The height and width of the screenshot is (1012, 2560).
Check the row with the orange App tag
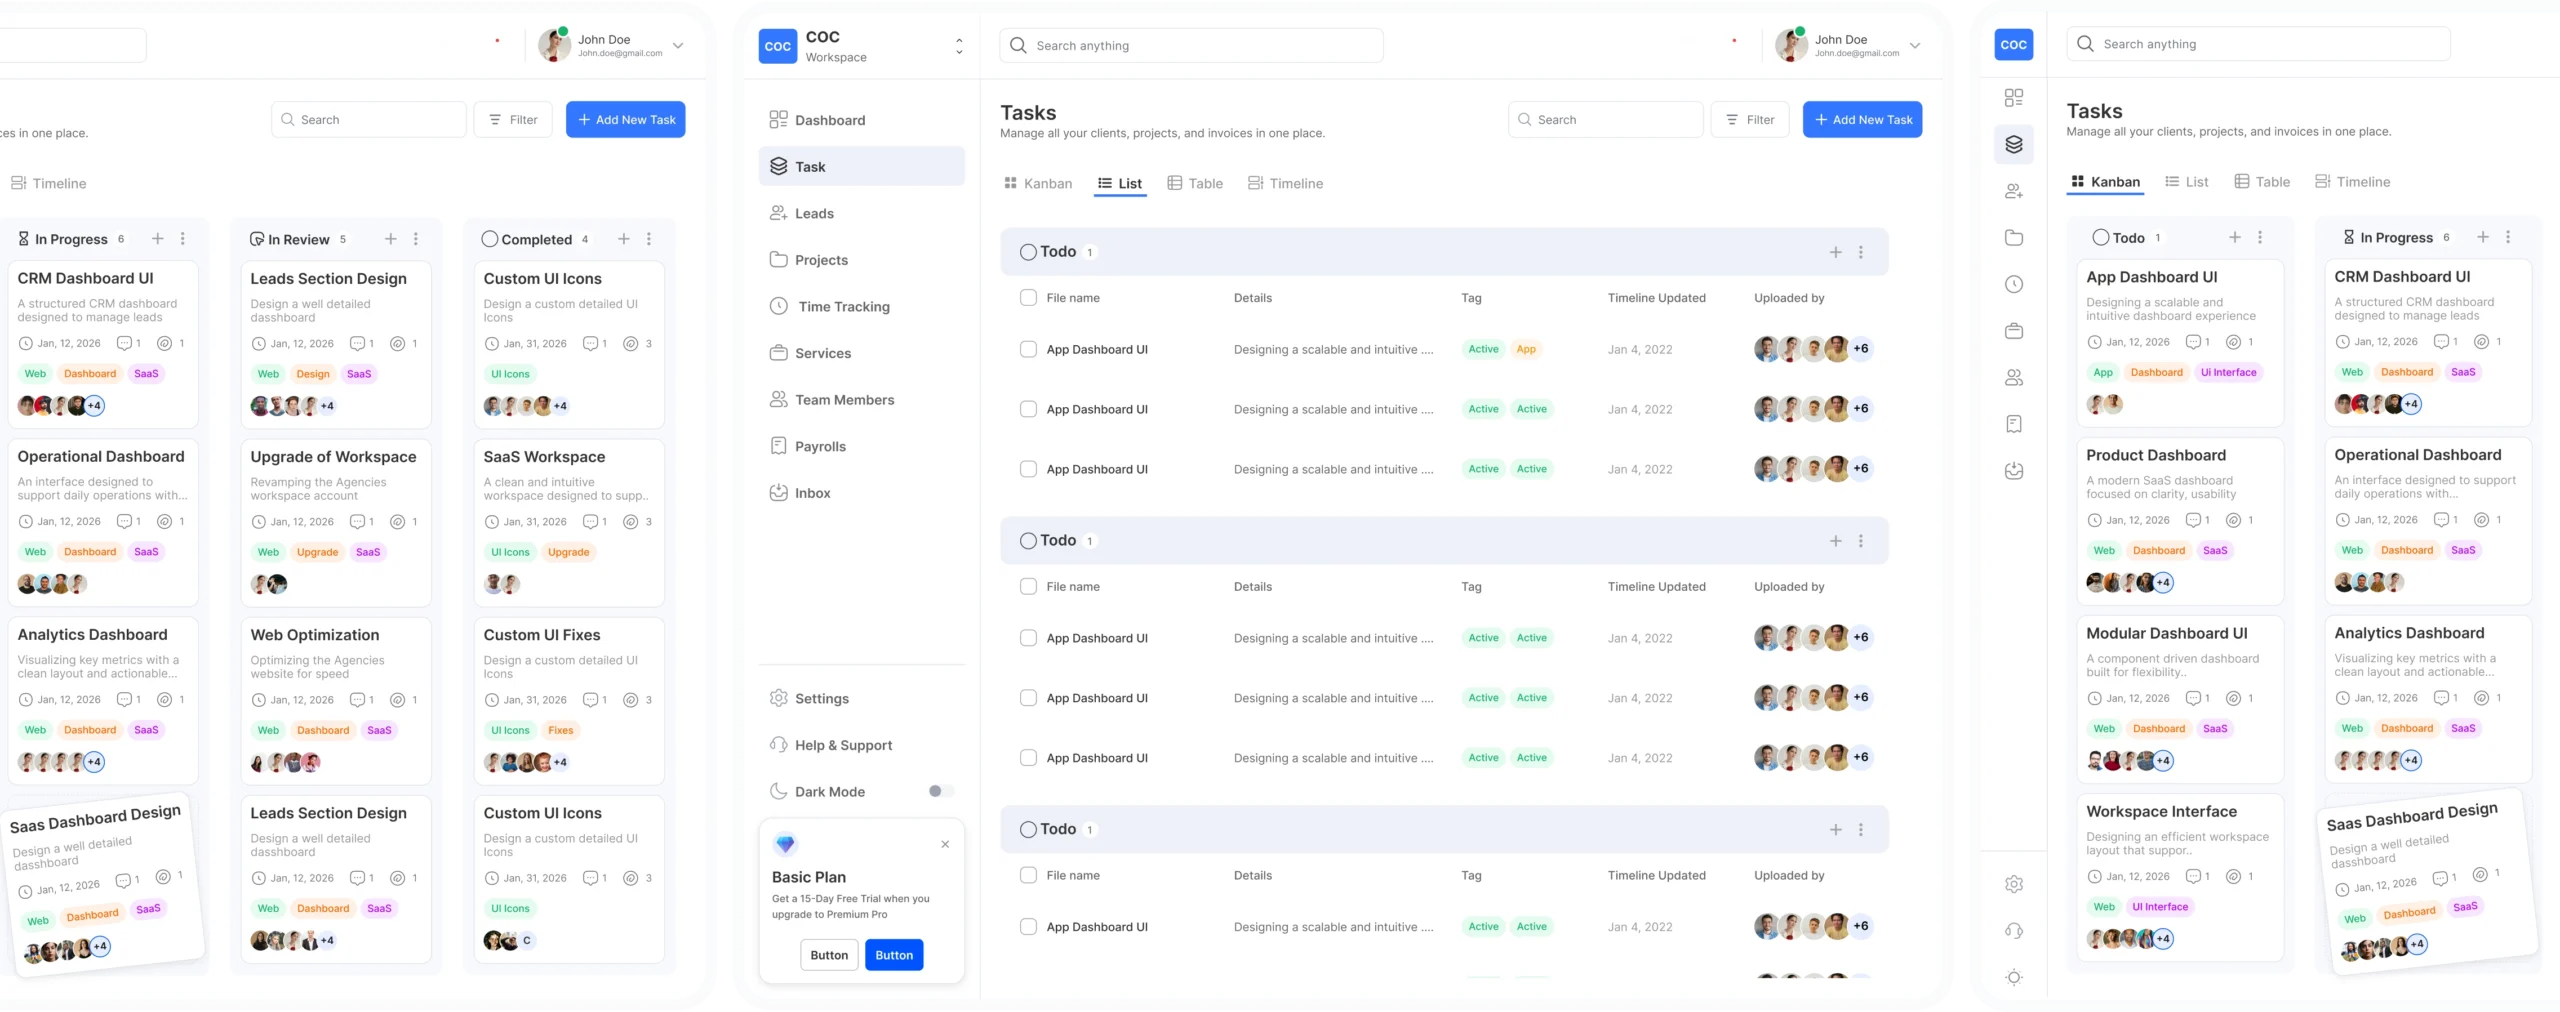coord(1028,349)
